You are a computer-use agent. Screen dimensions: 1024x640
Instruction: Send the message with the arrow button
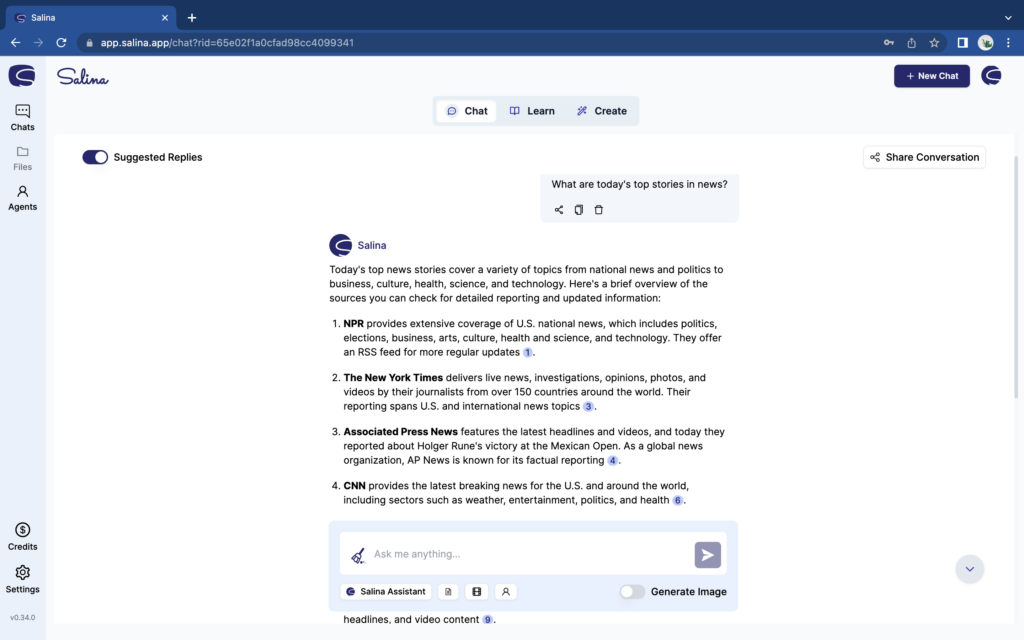[x=707, y=554]
